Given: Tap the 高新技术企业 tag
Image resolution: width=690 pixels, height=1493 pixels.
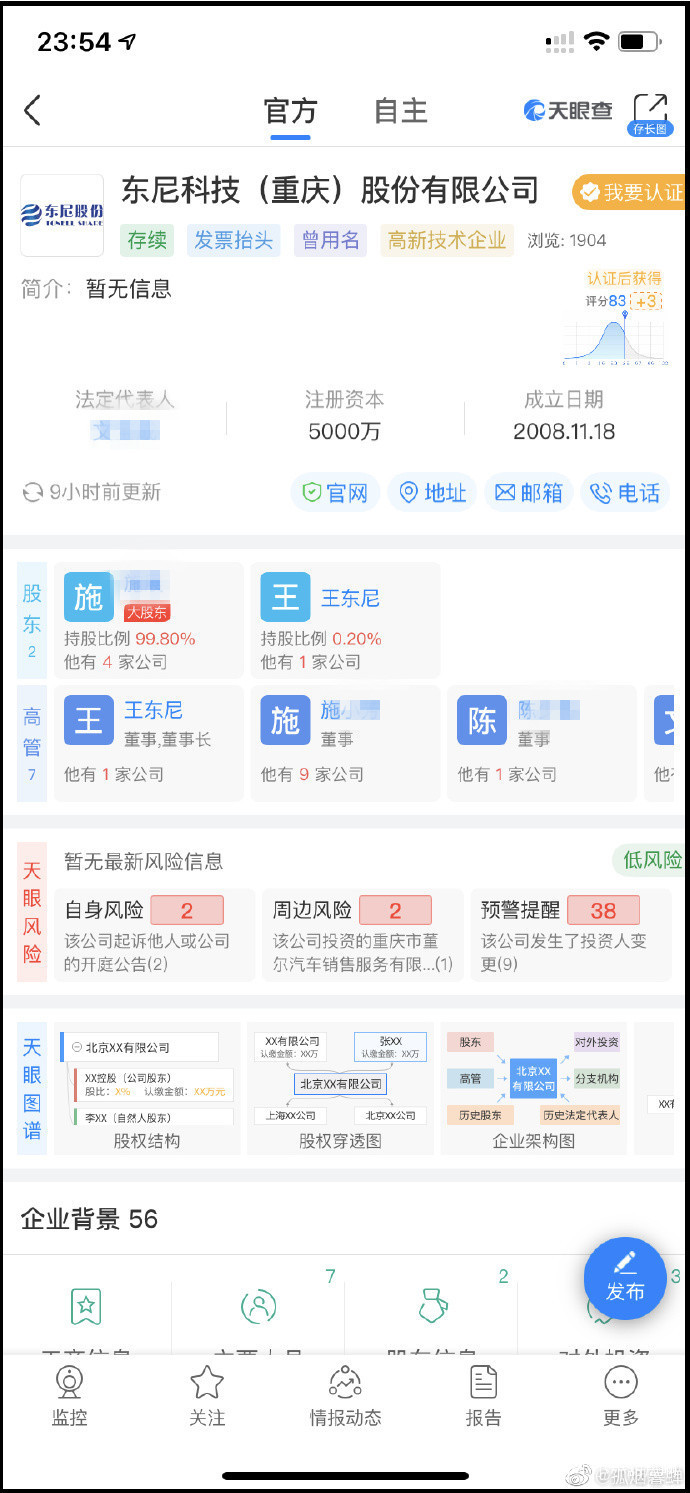Looking at the screenshot, I should (447, 240).
